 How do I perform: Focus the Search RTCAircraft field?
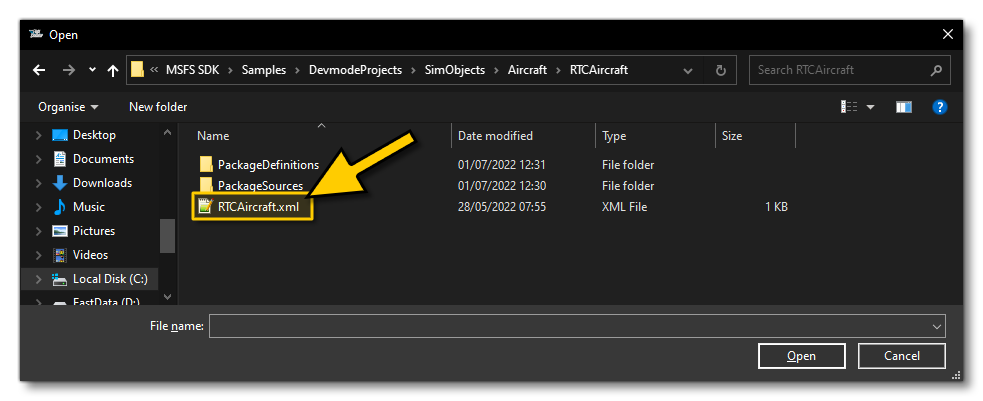849,70
